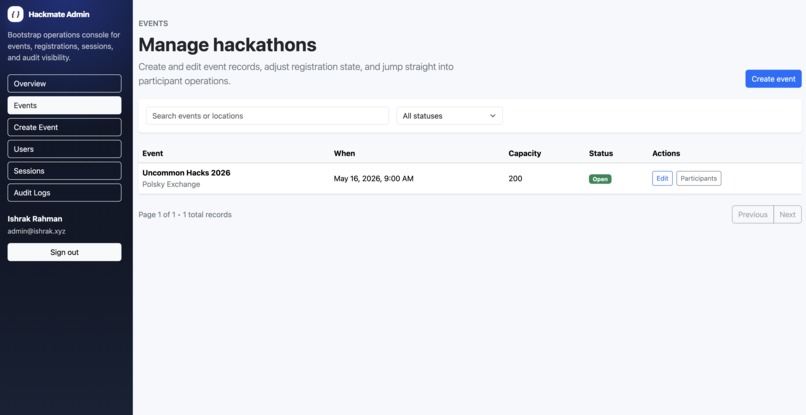View Audit Logs from sidebar
806x415 pixels.
pyautogui.click(x=64, y=193)
